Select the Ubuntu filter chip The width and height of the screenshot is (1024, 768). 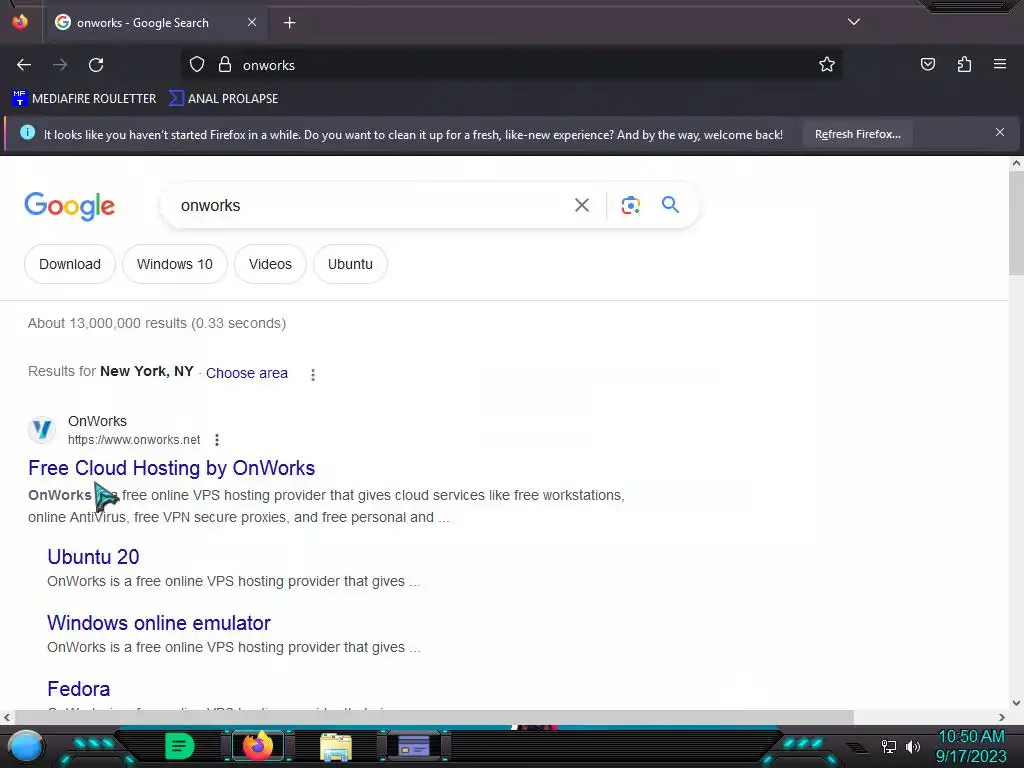coord(350,264)
